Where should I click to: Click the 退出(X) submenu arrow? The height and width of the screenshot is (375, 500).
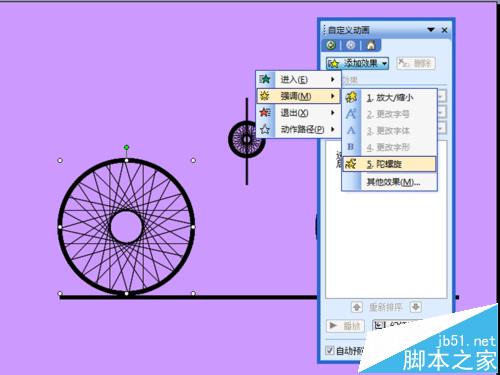pos(332,113)
